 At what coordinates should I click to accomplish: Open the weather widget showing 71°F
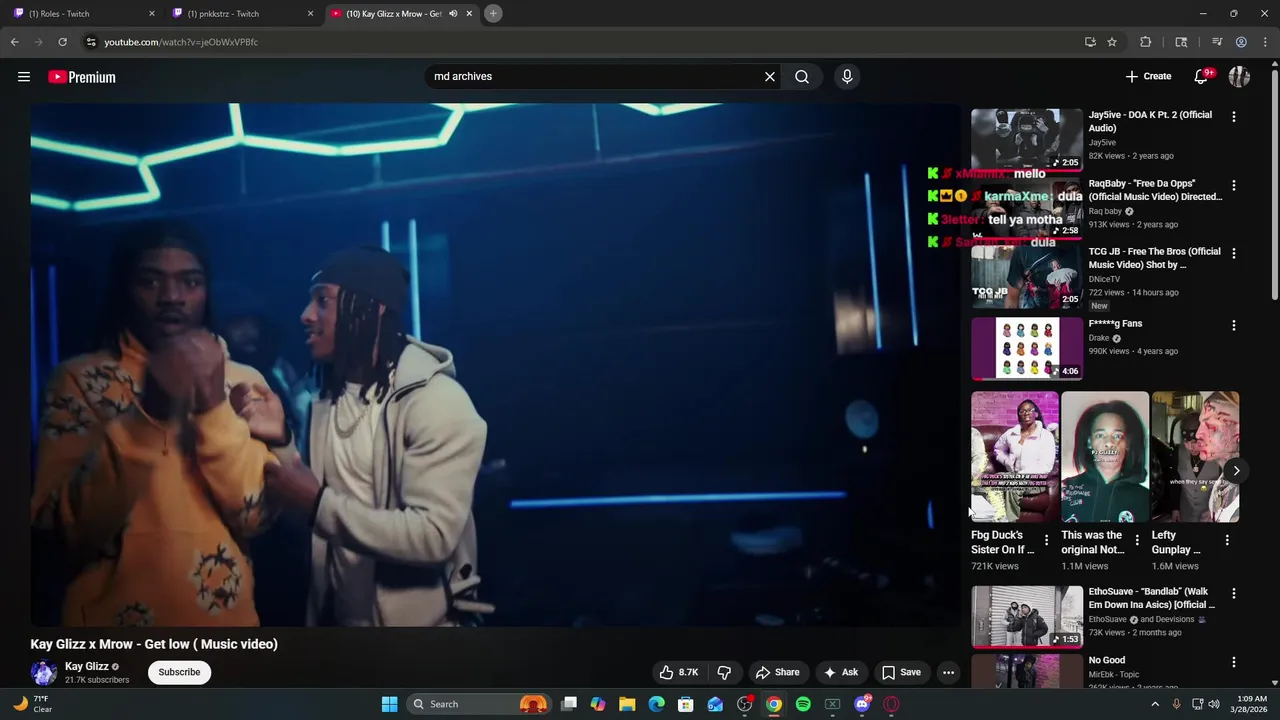32,704
